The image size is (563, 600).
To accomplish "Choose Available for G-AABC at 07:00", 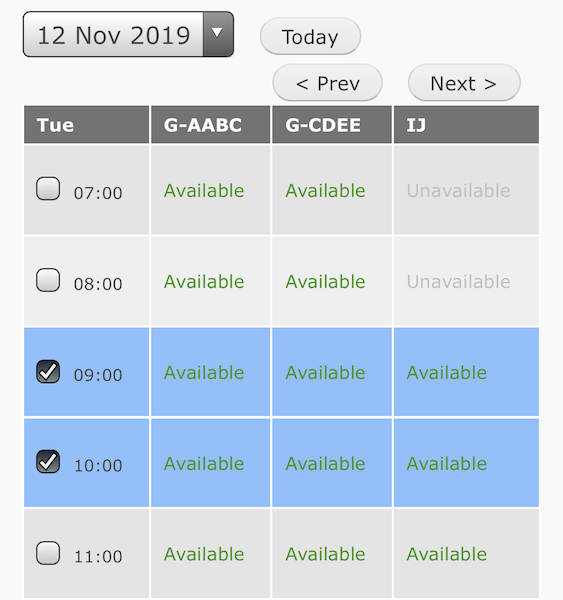I will point(204,191).
